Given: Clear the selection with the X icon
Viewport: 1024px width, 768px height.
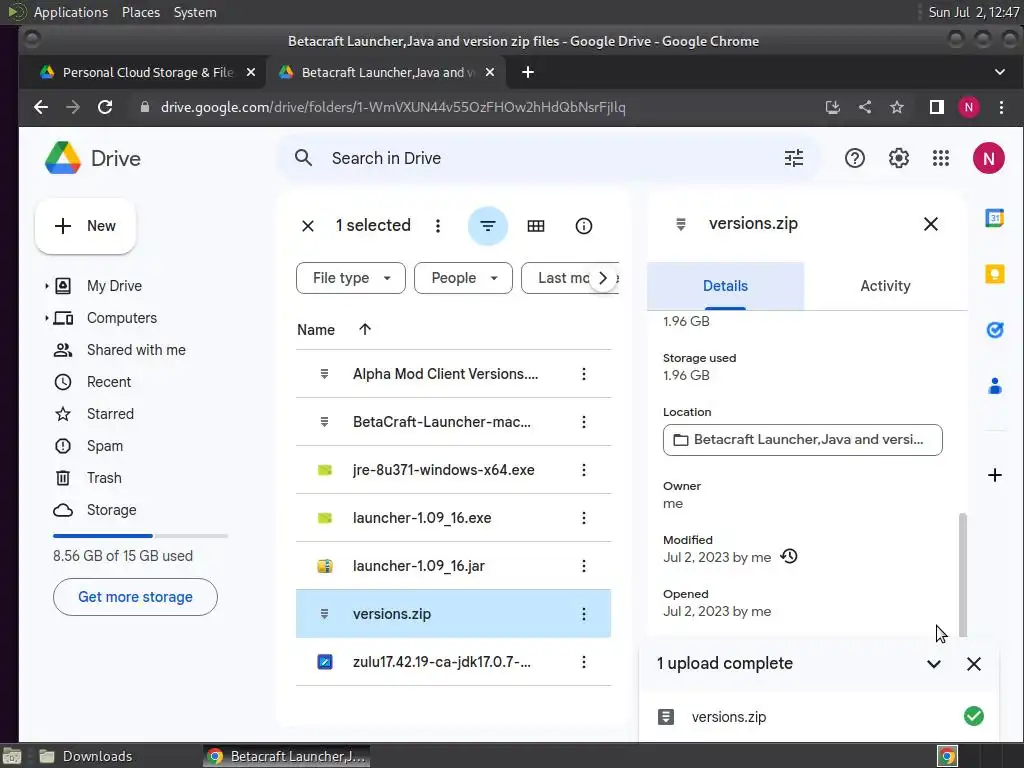Looking at the screenshot, I should coord(308,226).
